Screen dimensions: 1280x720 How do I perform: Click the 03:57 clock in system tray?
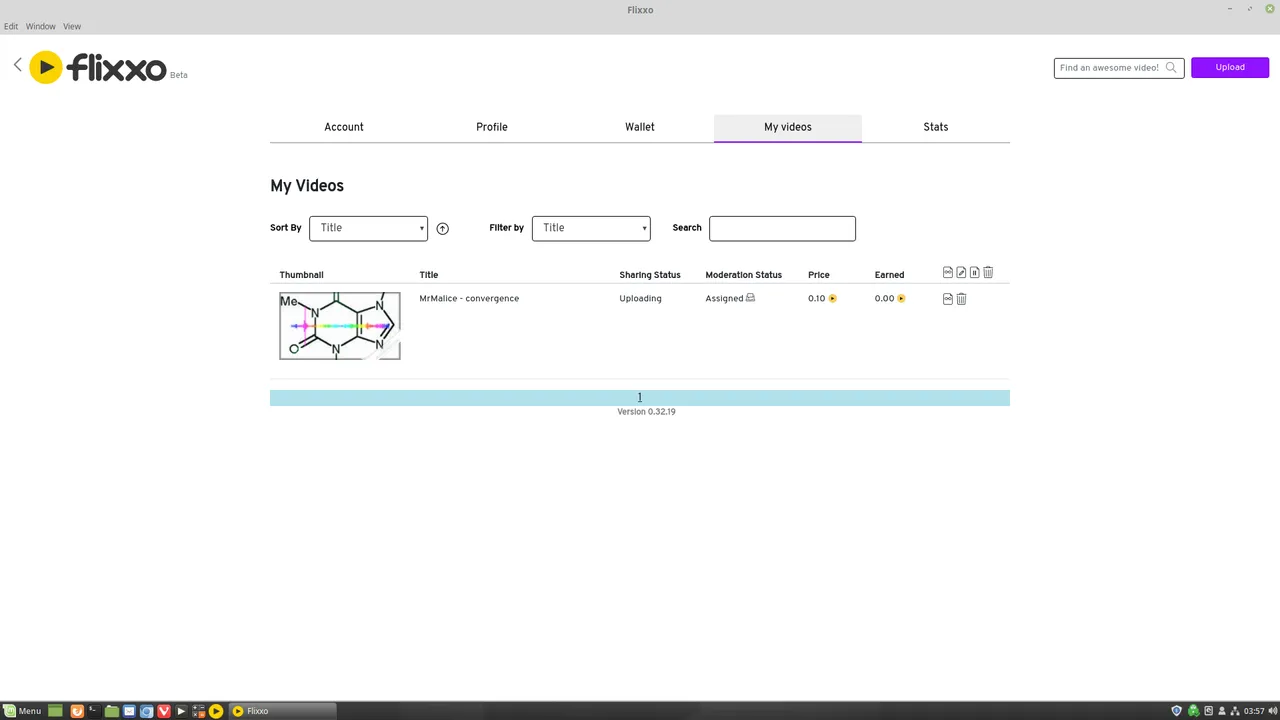1254,711
